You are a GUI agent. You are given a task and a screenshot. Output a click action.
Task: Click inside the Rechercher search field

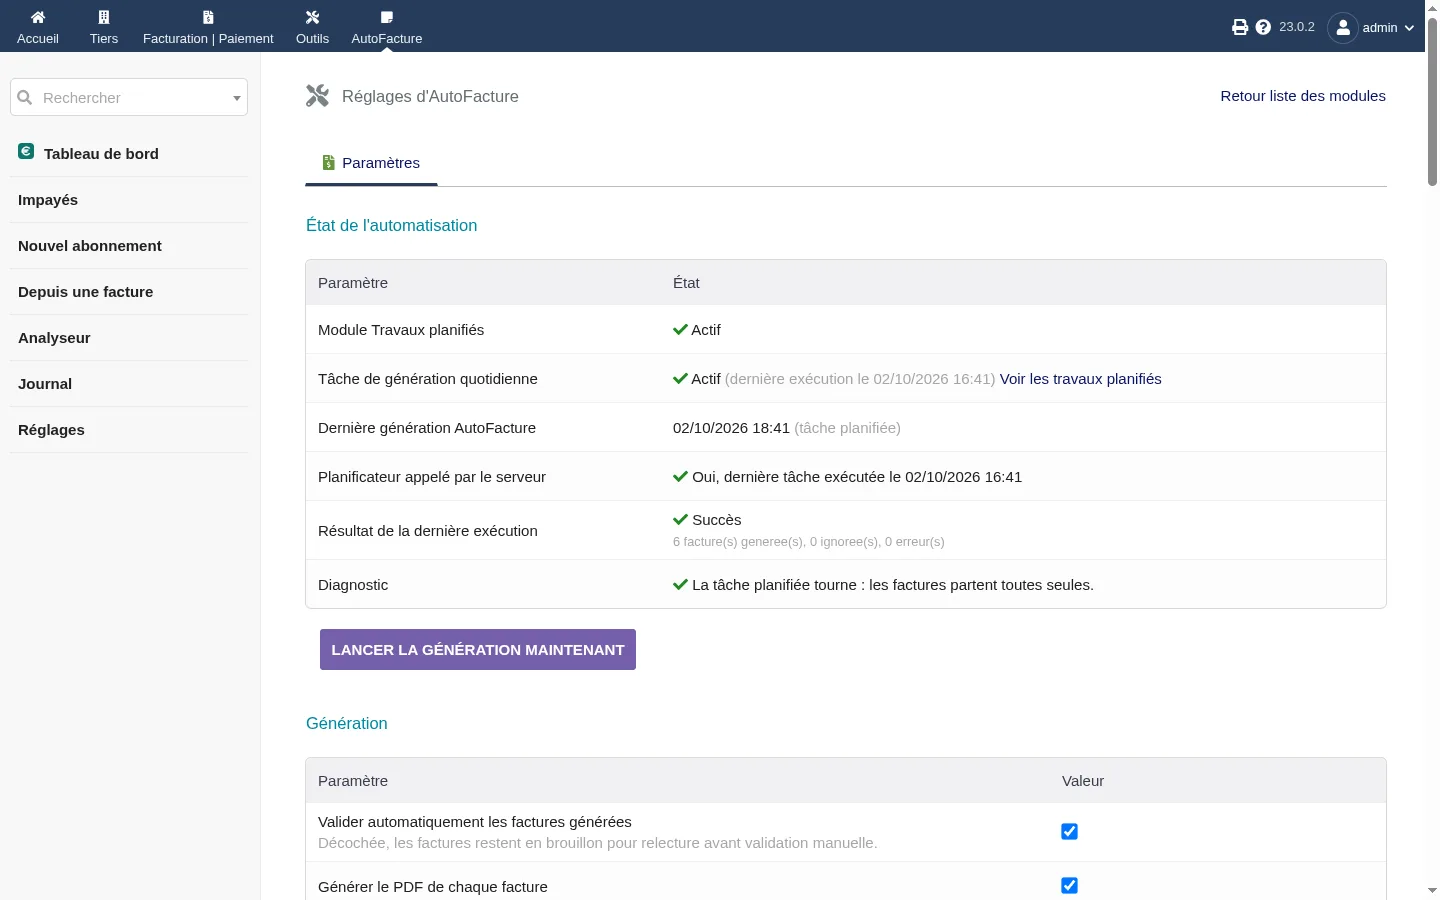[129, 97]
